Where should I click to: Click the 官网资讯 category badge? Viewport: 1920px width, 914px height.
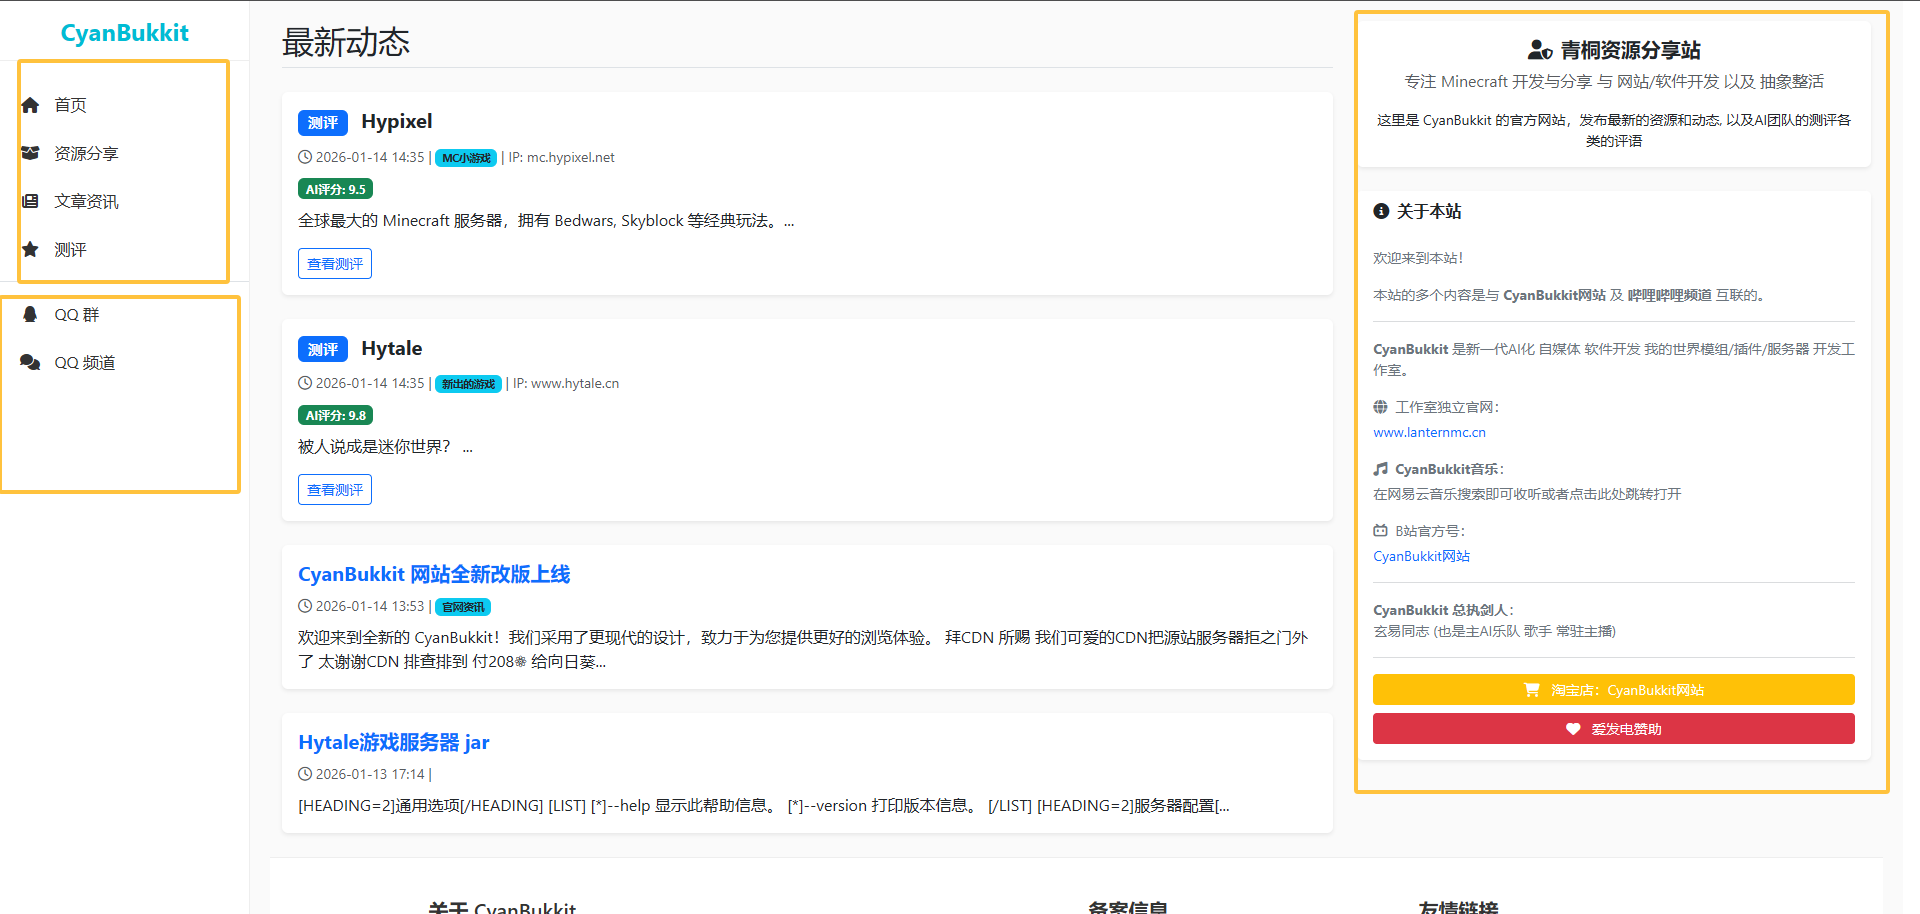pyautogui.click(x=463, y=607)
